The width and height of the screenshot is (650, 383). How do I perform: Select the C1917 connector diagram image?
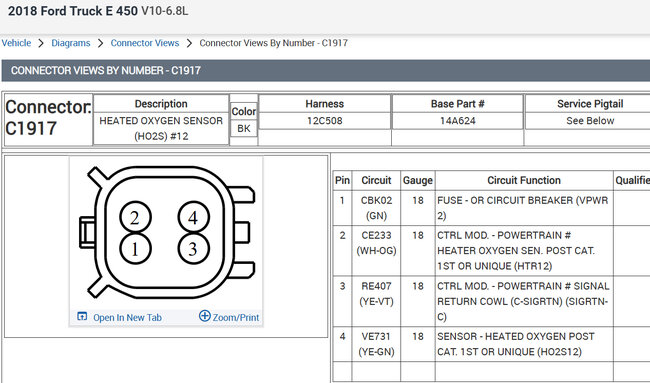tap(167, 233)
